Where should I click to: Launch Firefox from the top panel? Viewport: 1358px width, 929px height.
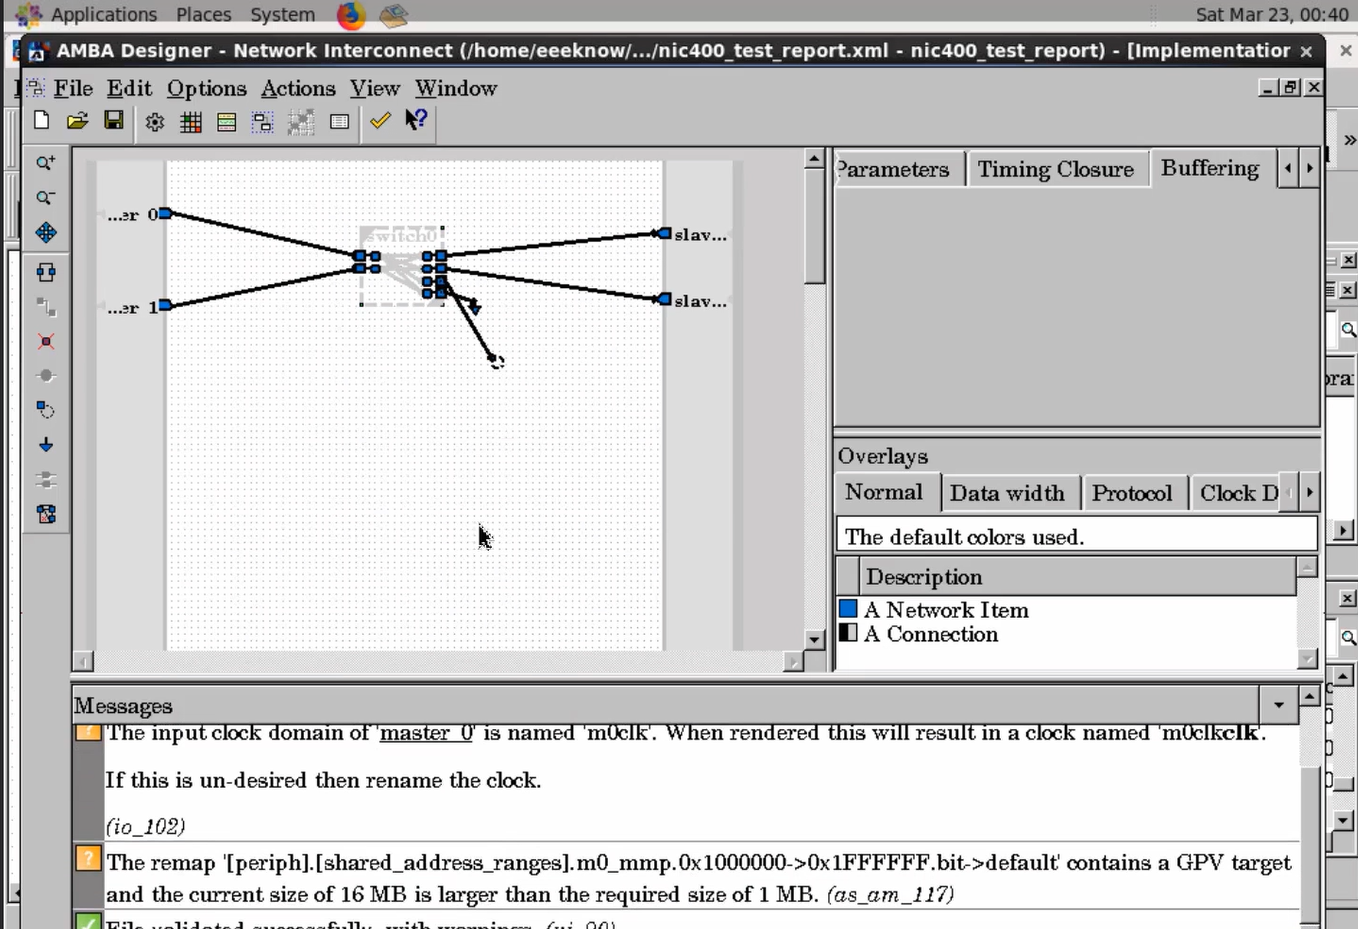(x=351, y=15)
